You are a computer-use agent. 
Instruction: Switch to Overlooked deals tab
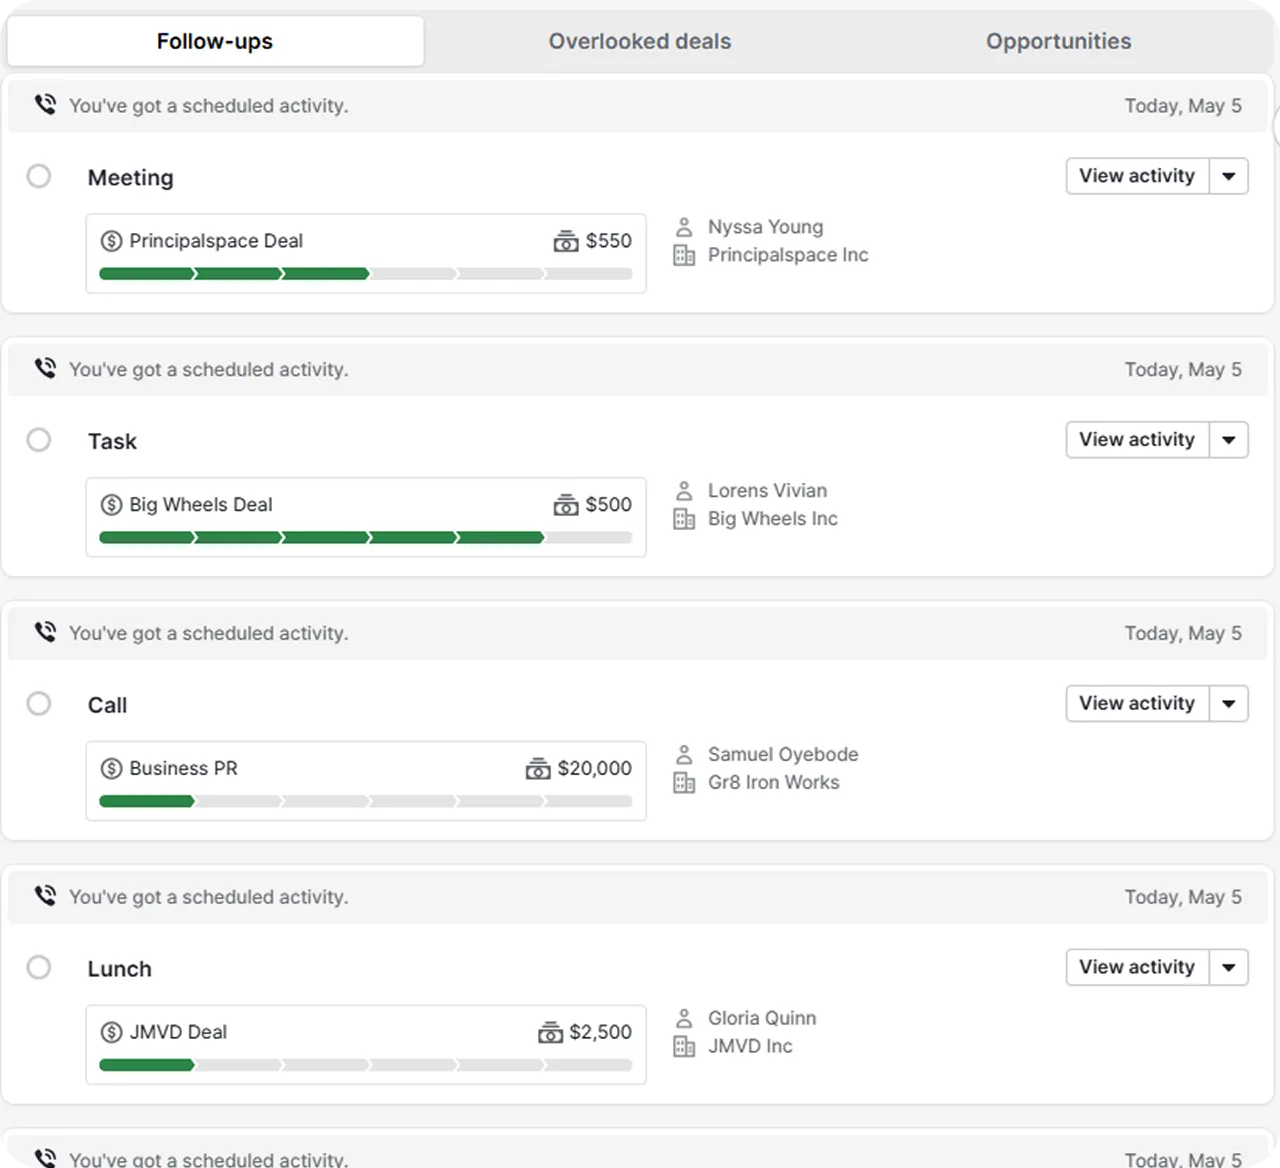[640, 41]
